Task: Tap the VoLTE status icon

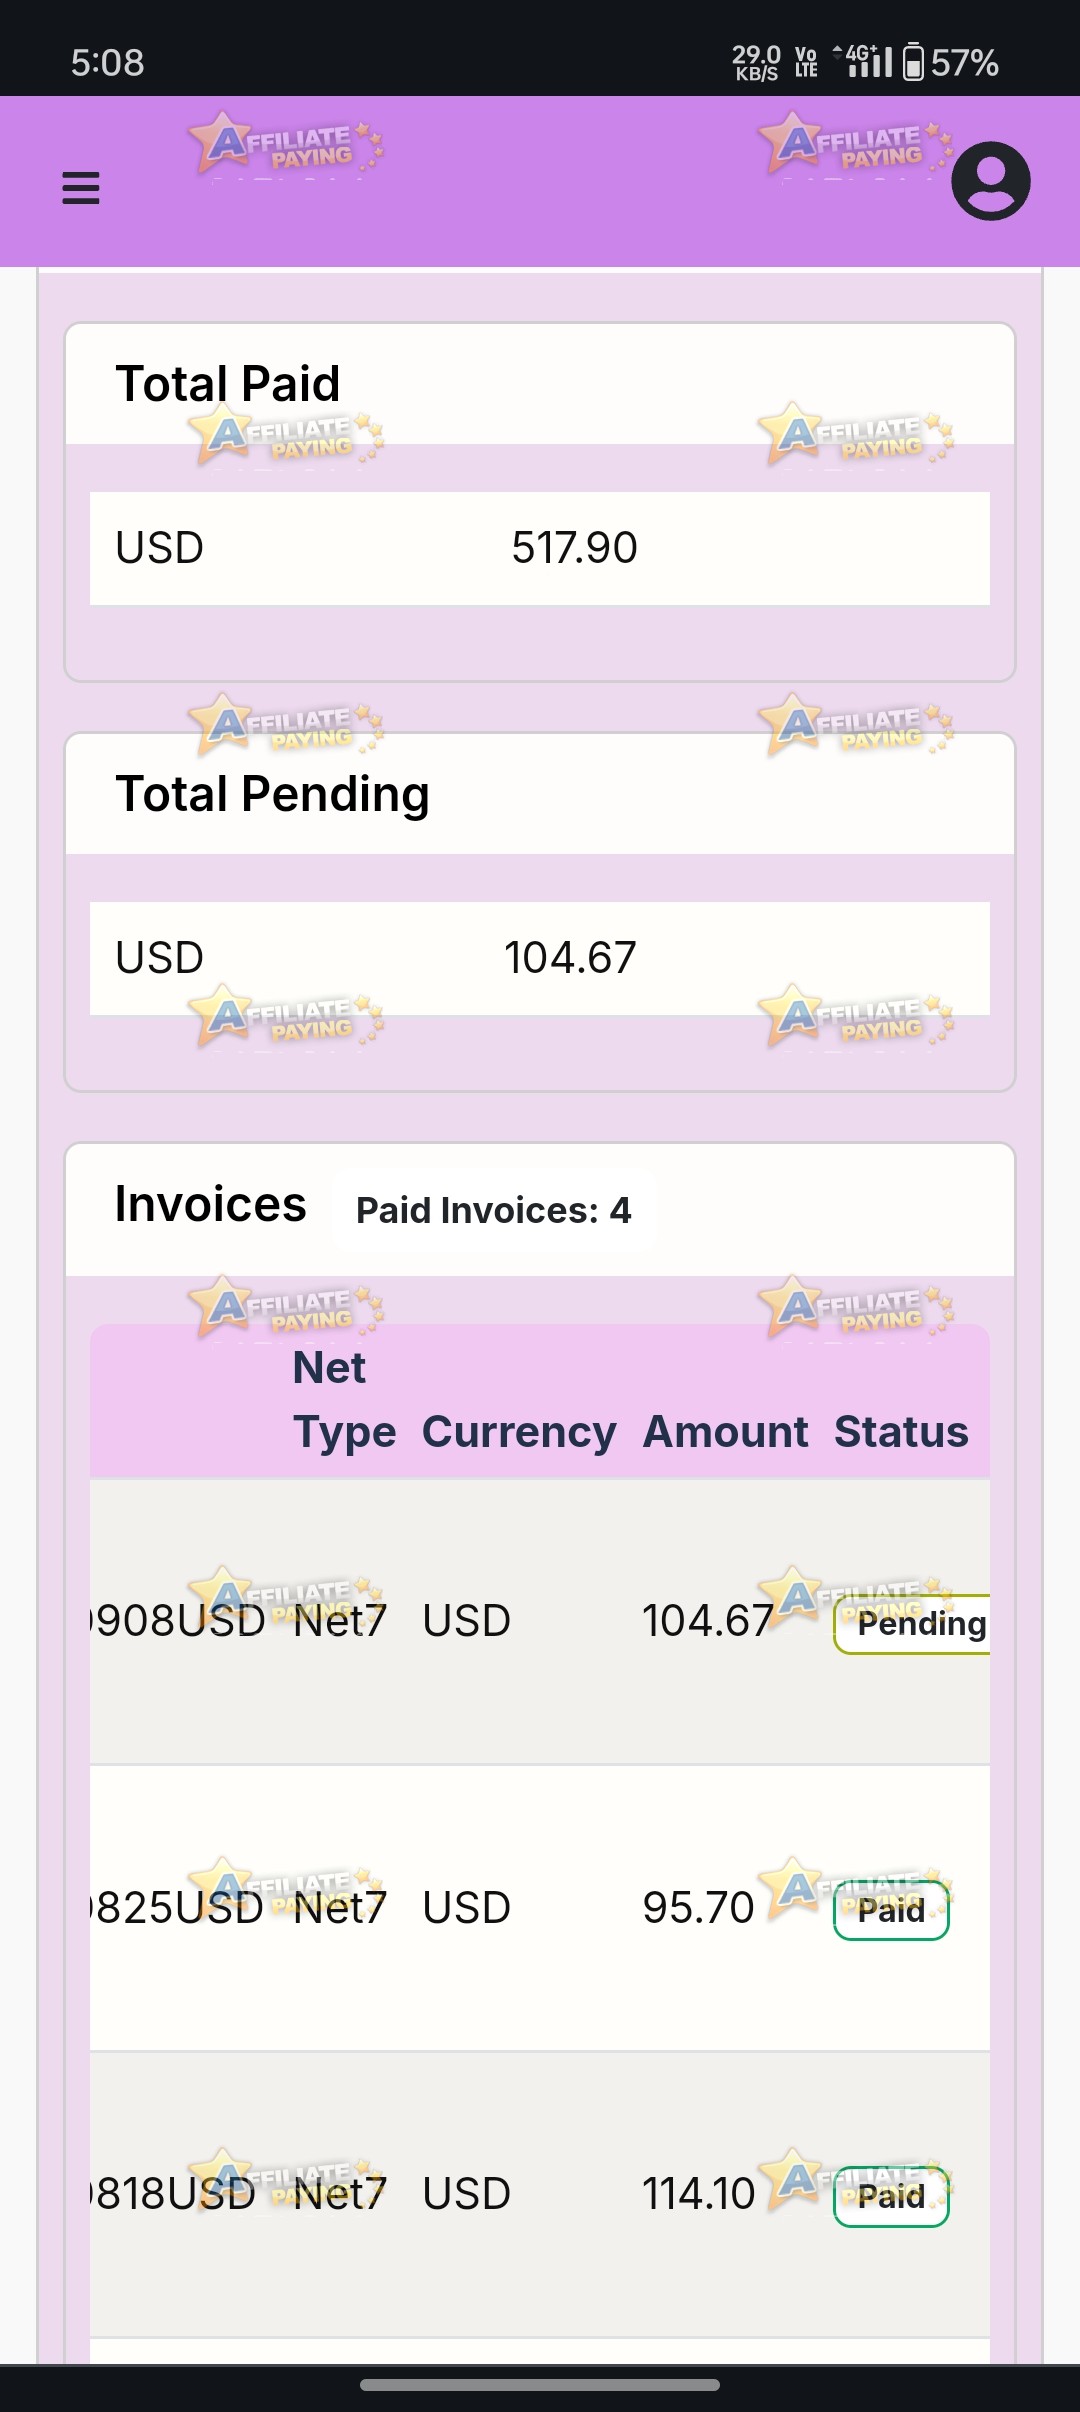Action: [806, 62]
